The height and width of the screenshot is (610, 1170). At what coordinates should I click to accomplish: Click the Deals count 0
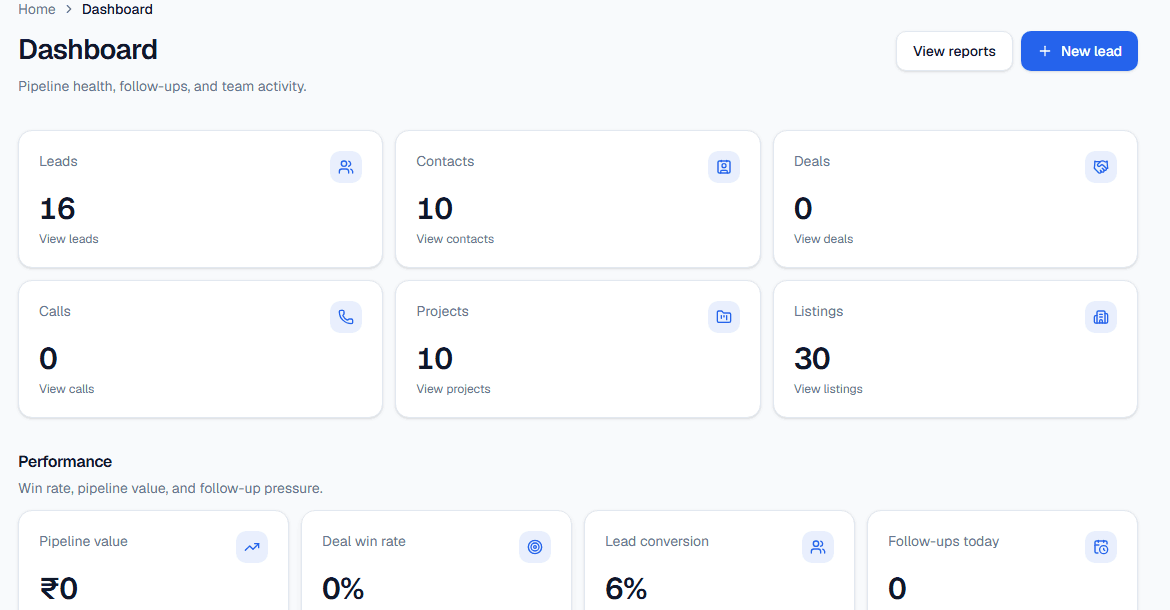pyautogui.click(x=803, y=209)
